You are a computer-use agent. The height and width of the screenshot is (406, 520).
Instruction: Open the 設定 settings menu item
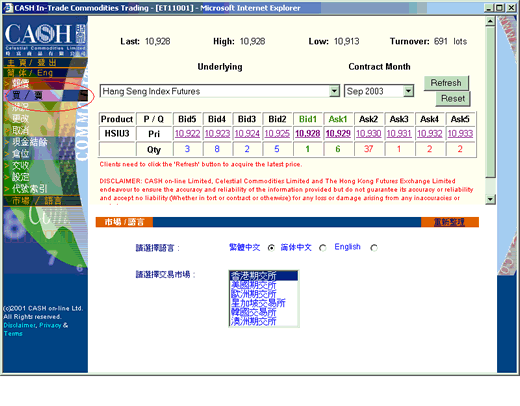pos(21,177)
